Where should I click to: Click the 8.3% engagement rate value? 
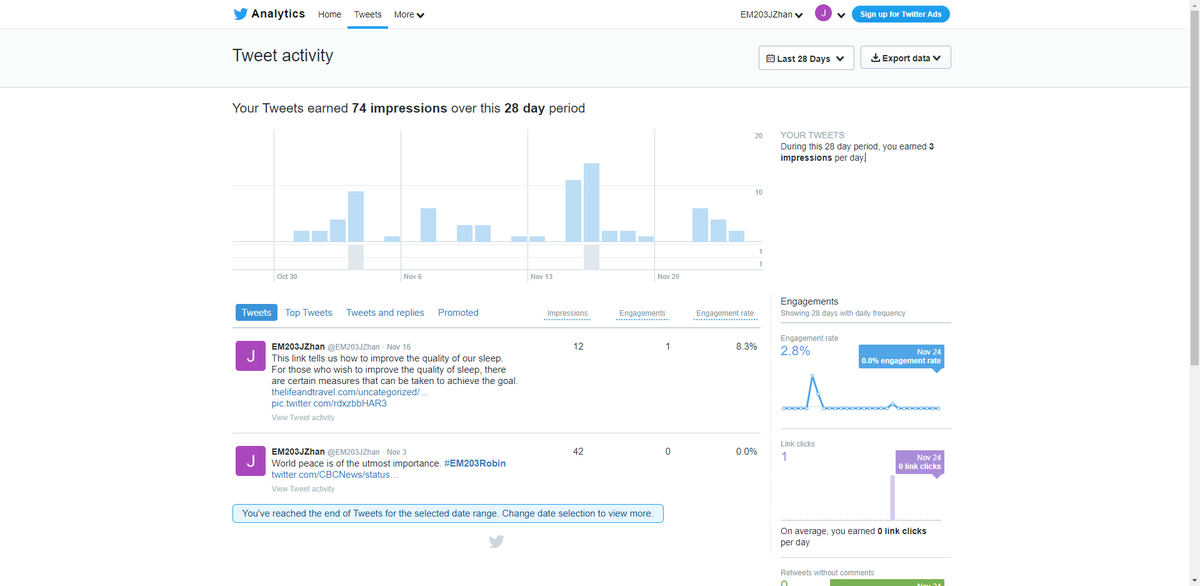pyautogui.click(x=746, y=347)
